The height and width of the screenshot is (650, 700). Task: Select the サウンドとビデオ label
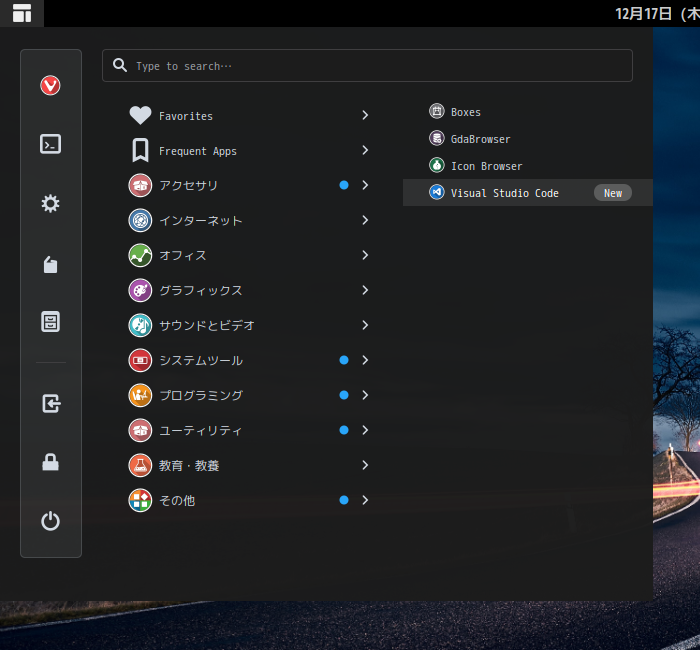pos(207,325)
